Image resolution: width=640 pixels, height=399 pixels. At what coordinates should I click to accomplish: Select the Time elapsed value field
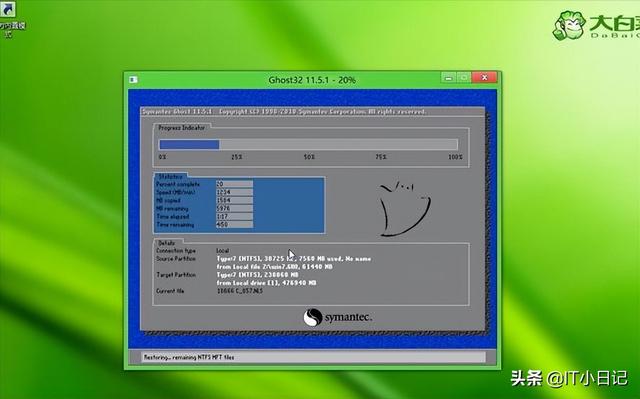pyautogui.click(x=234, y=217)
